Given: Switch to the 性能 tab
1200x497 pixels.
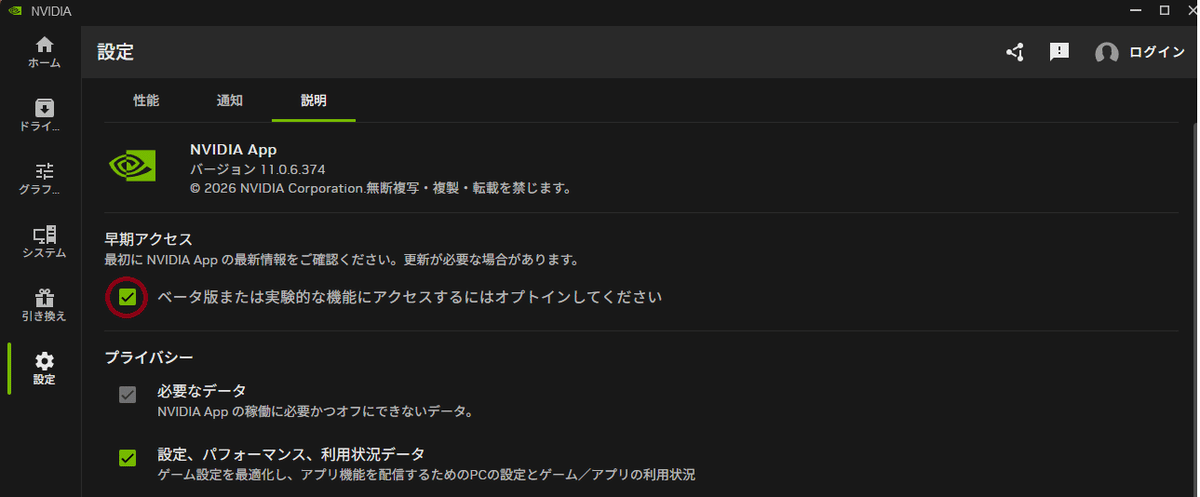Looking at the screenshot, I should (146, 100).
